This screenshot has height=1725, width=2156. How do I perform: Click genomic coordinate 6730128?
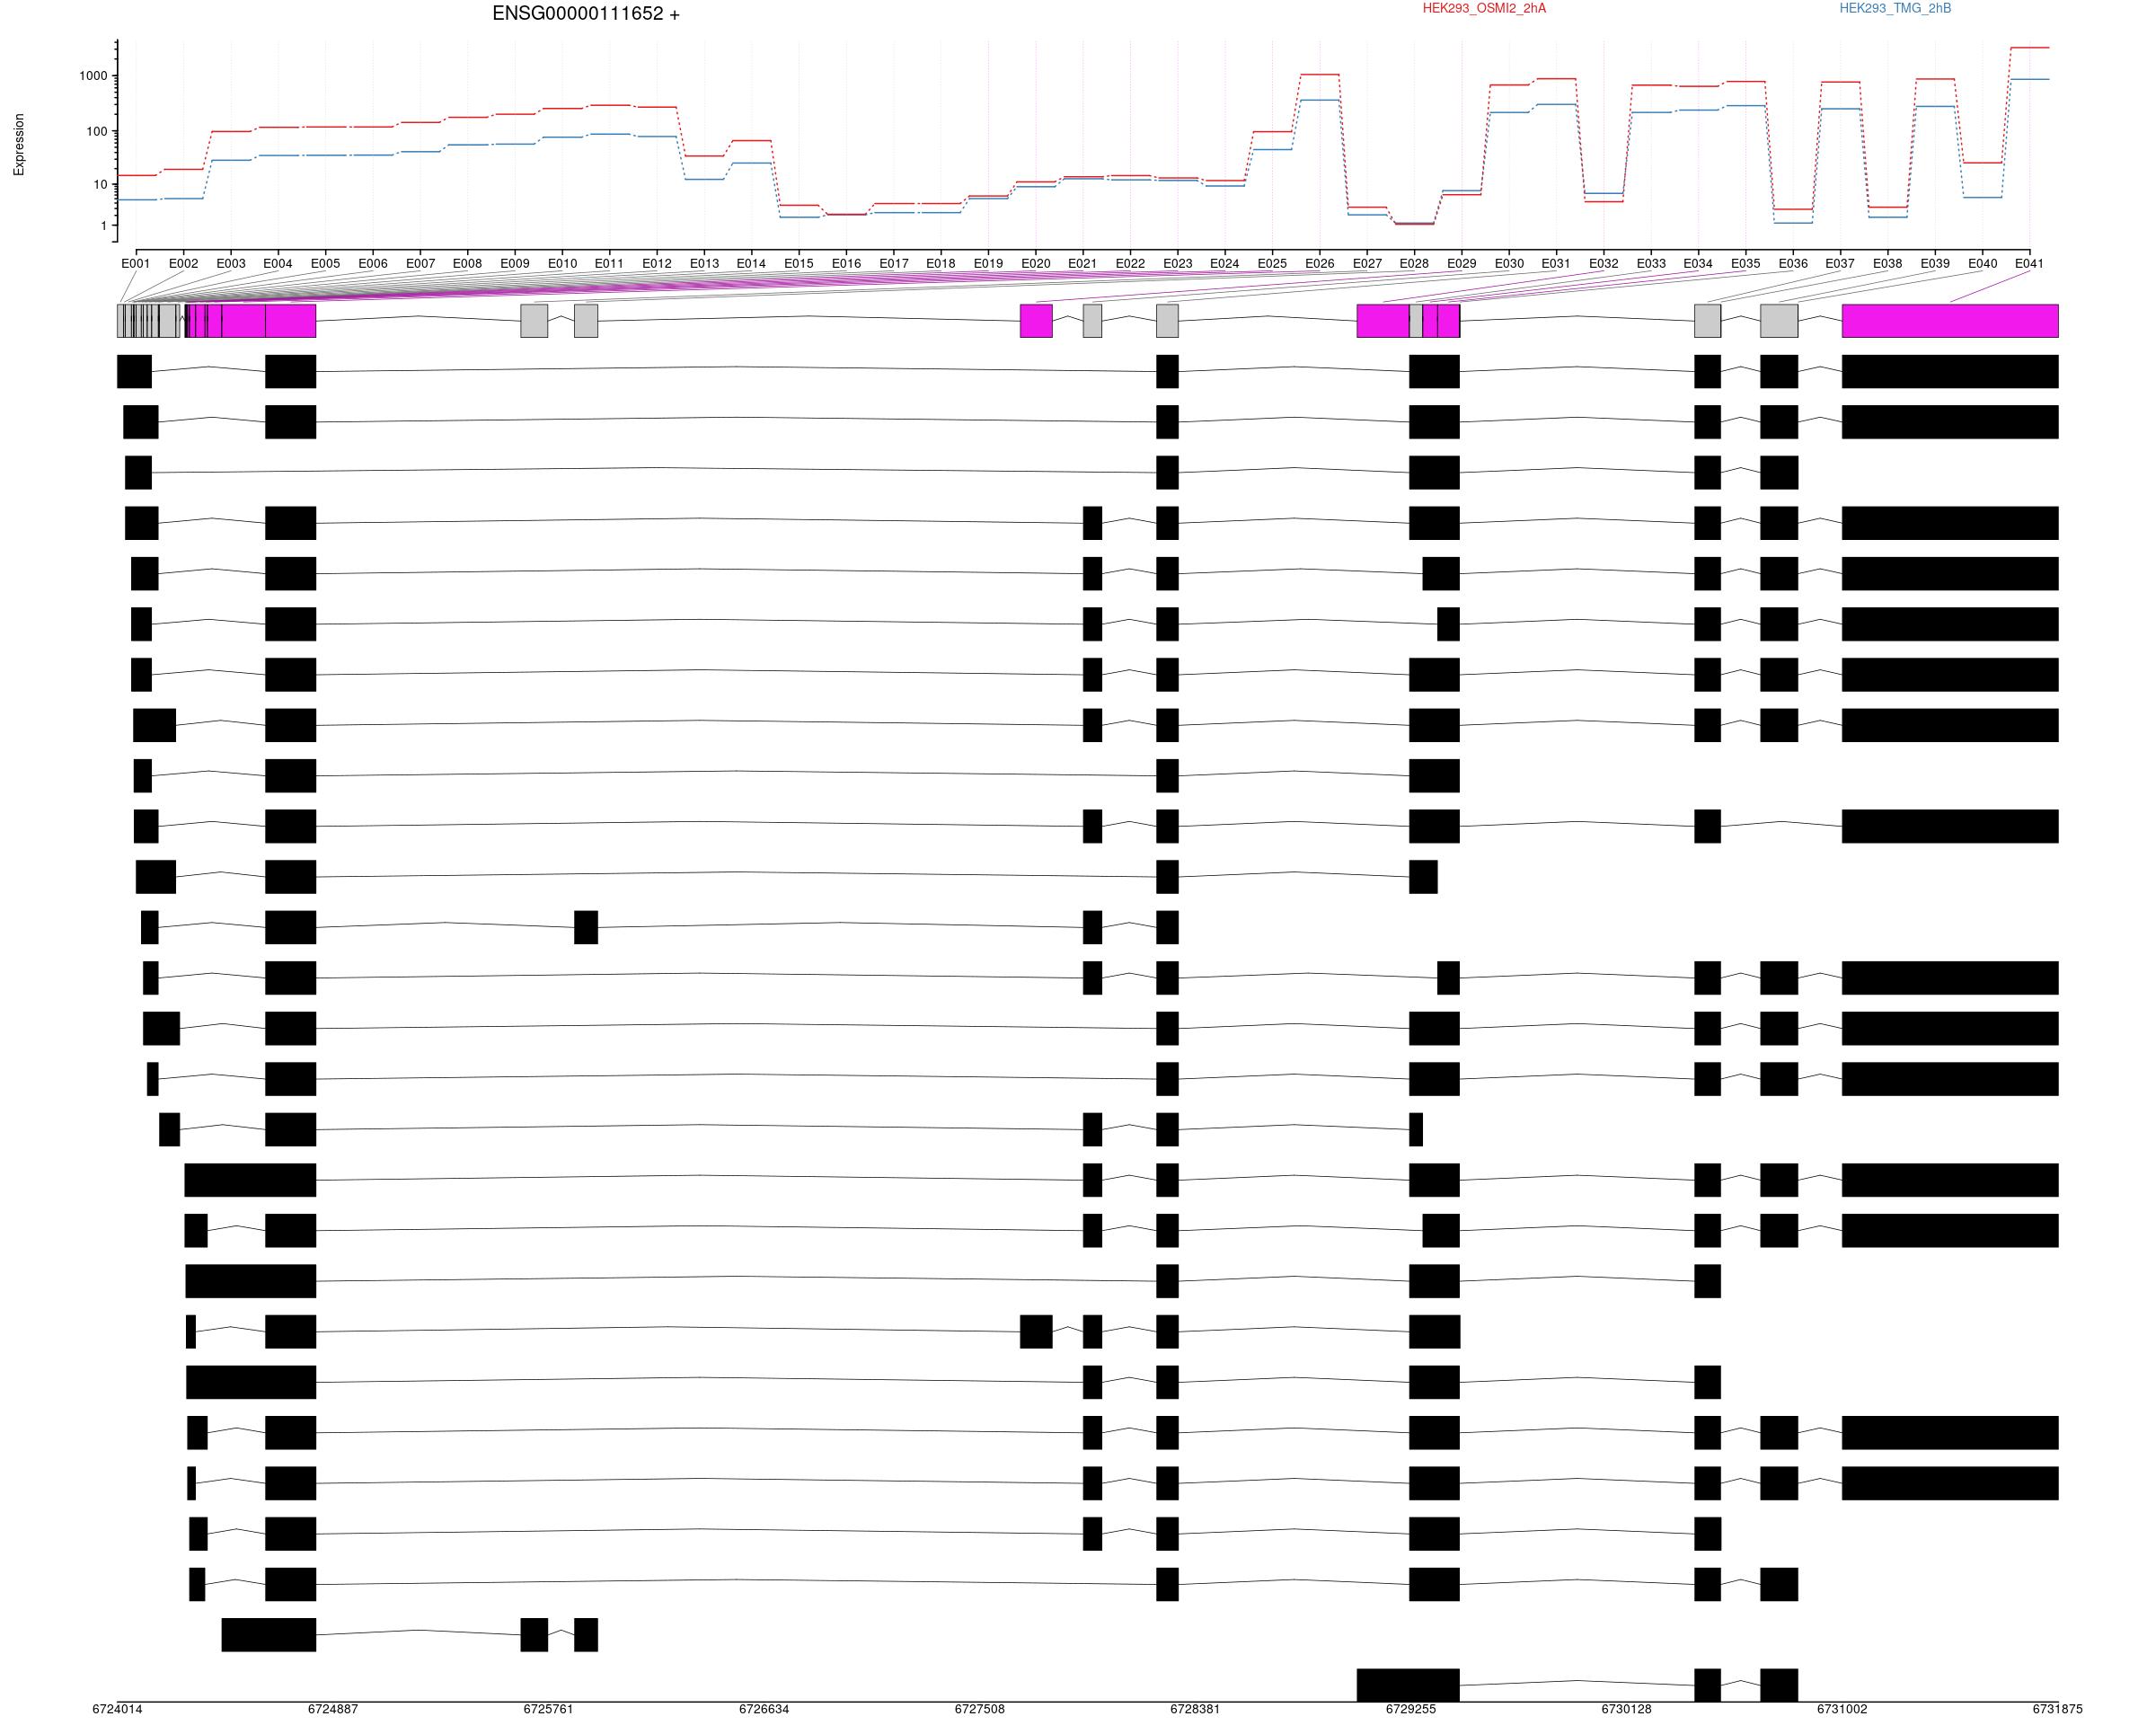(x=1626, y=1709)
